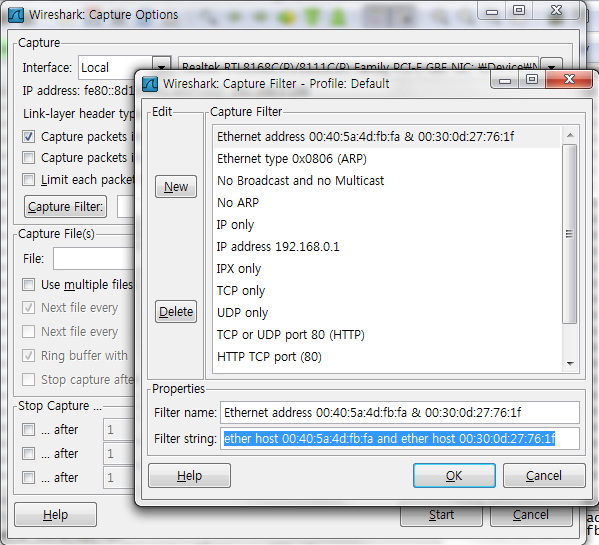The image size is (599, 545).
Task: Open Help in Capture Filter dialog
Action: pos(189,476)
